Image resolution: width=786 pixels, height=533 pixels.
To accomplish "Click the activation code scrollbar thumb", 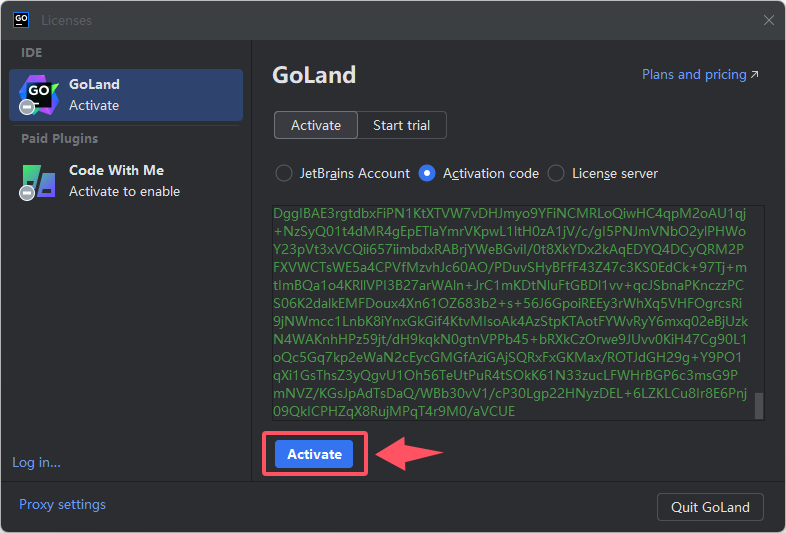I will point(759,406).
